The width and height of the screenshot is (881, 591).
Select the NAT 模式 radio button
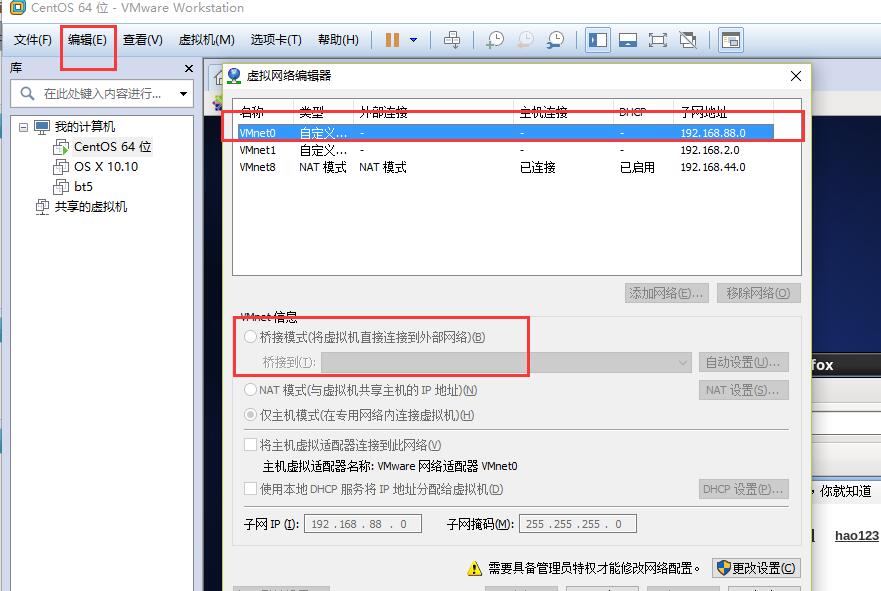tap(251, 390)
